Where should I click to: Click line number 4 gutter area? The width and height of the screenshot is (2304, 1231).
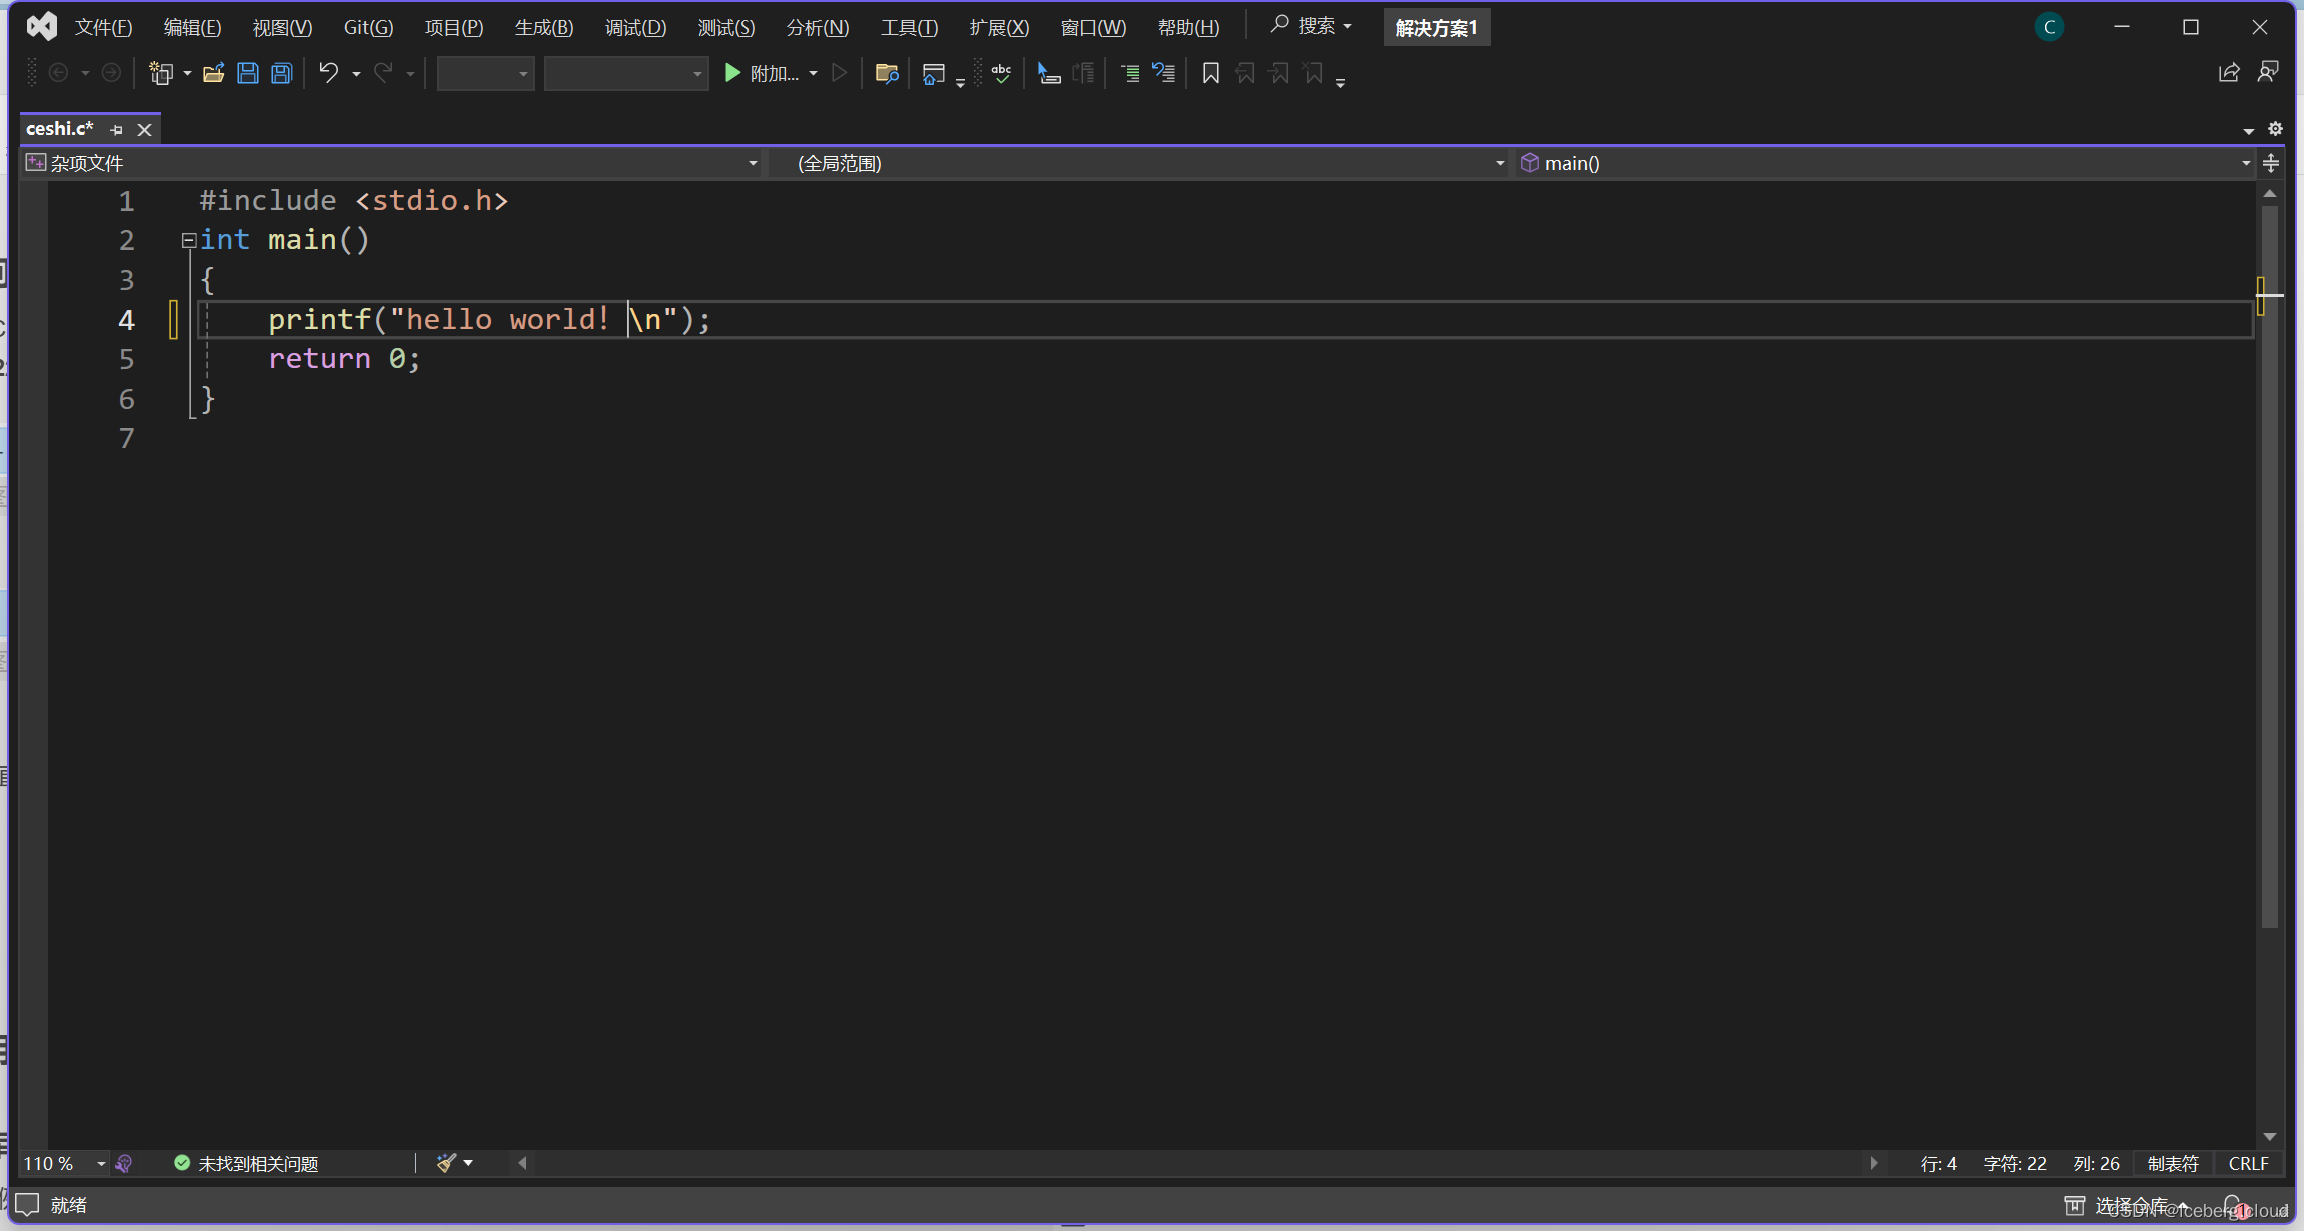(x=126, y=318)
